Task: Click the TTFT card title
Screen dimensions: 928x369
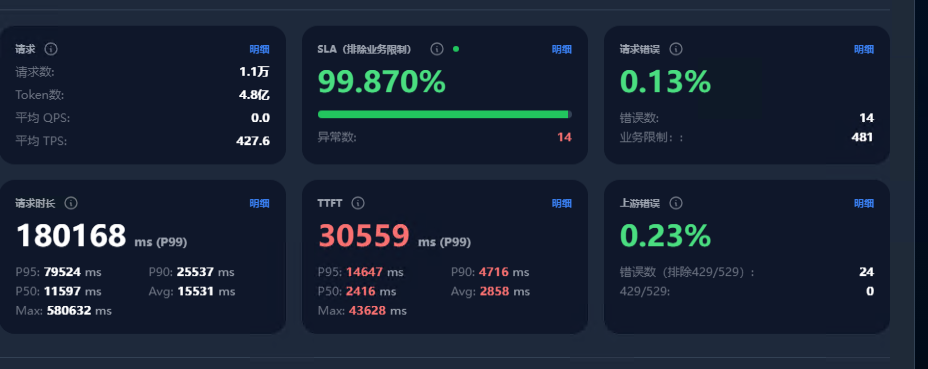Action: (330, 204)
